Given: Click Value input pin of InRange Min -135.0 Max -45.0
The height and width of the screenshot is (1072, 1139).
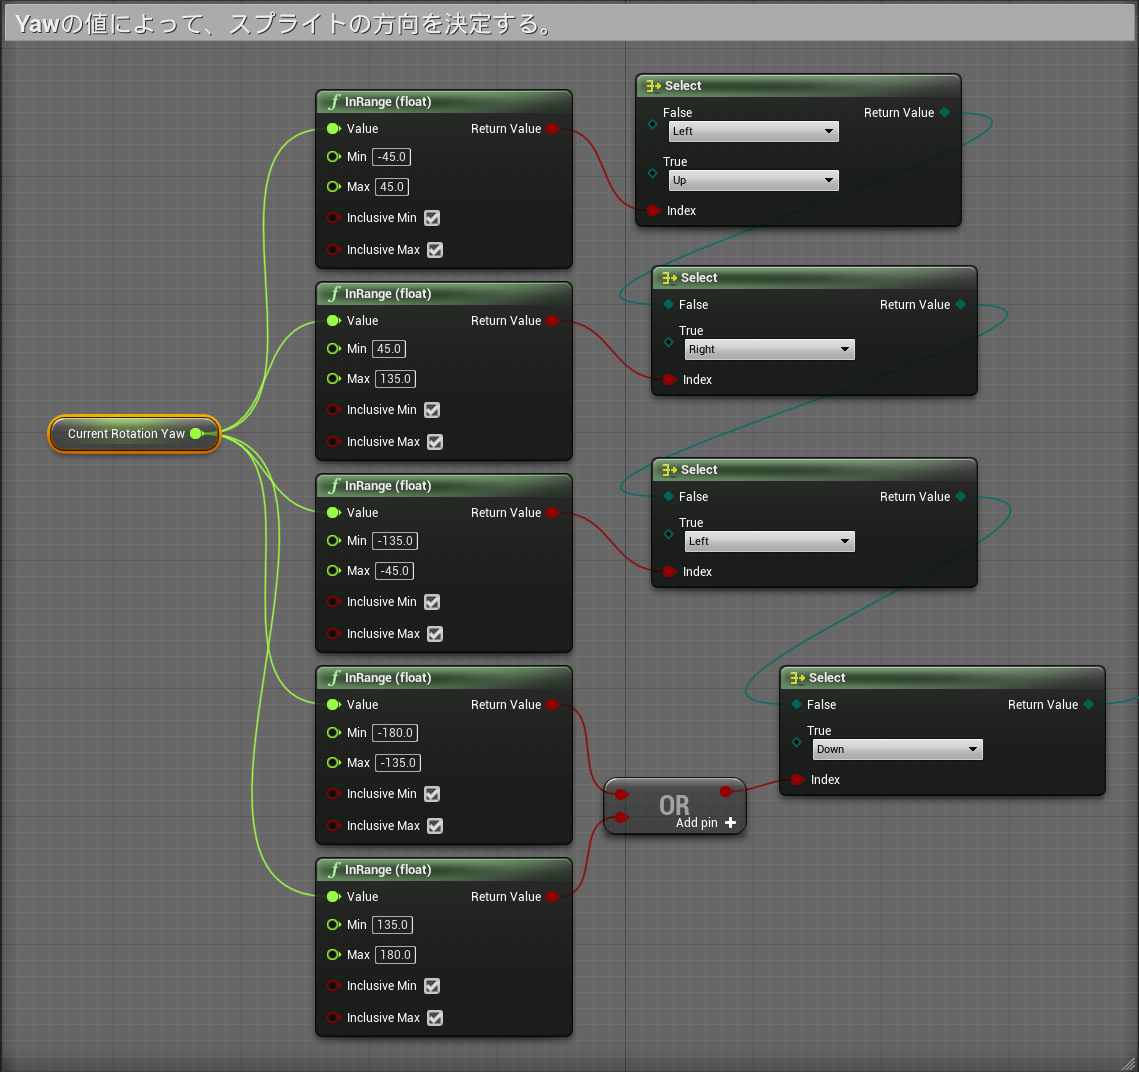Looking at the screenshot, I should [x=333, y=513].
